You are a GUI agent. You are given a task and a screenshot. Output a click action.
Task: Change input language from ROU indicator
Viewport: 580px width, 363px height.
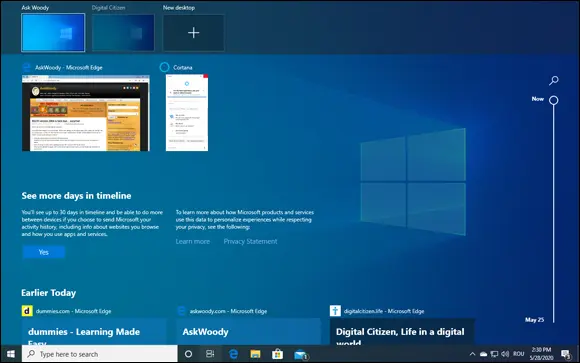point(519,354)
